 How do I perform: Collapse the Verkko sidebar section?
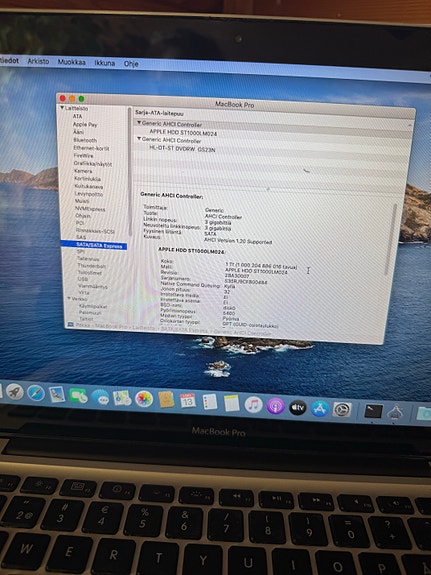click(69, 299)
